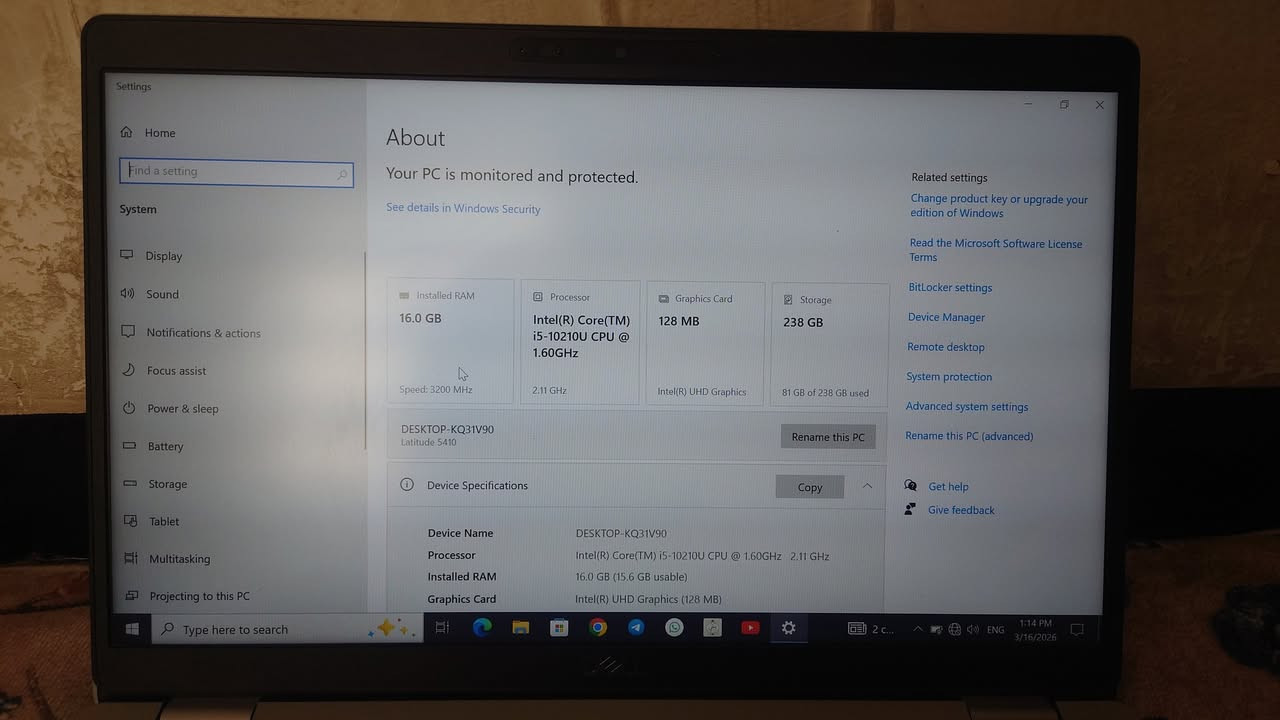Open the Windows Start menu
Screen dimensions: 1280x720
(x=131, y=628)
